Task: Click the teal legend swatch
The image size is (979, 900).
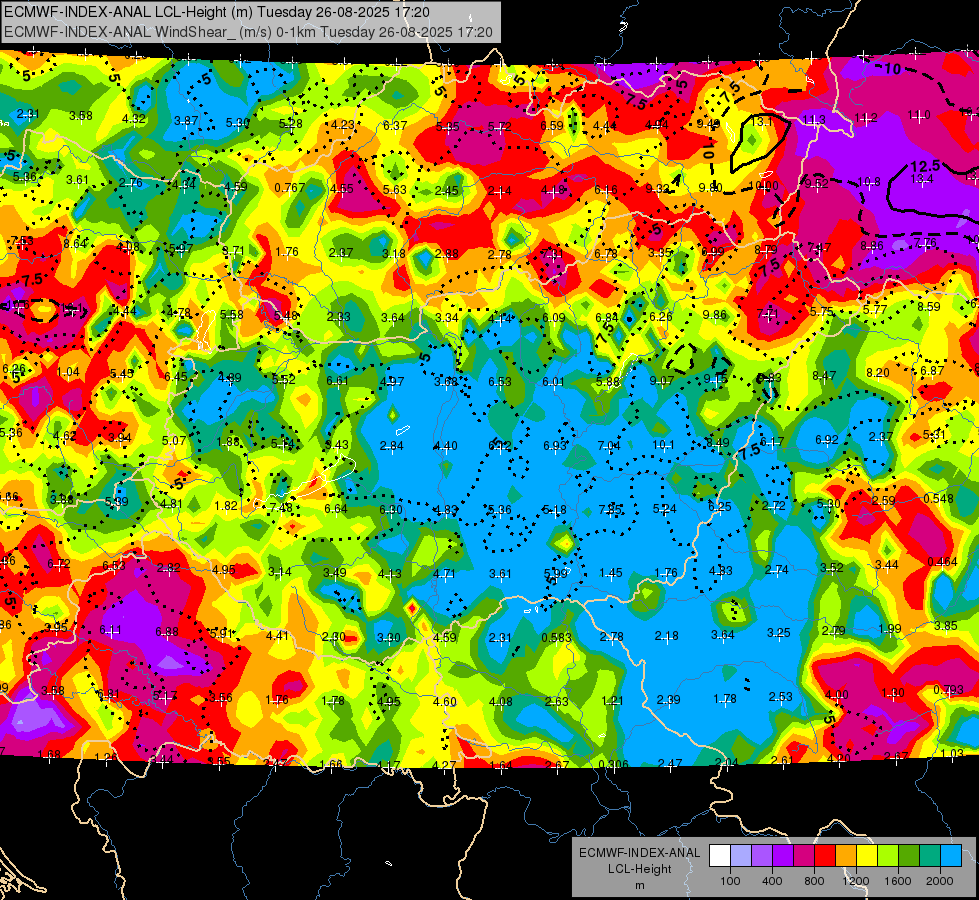Action: tap(930, 855)
